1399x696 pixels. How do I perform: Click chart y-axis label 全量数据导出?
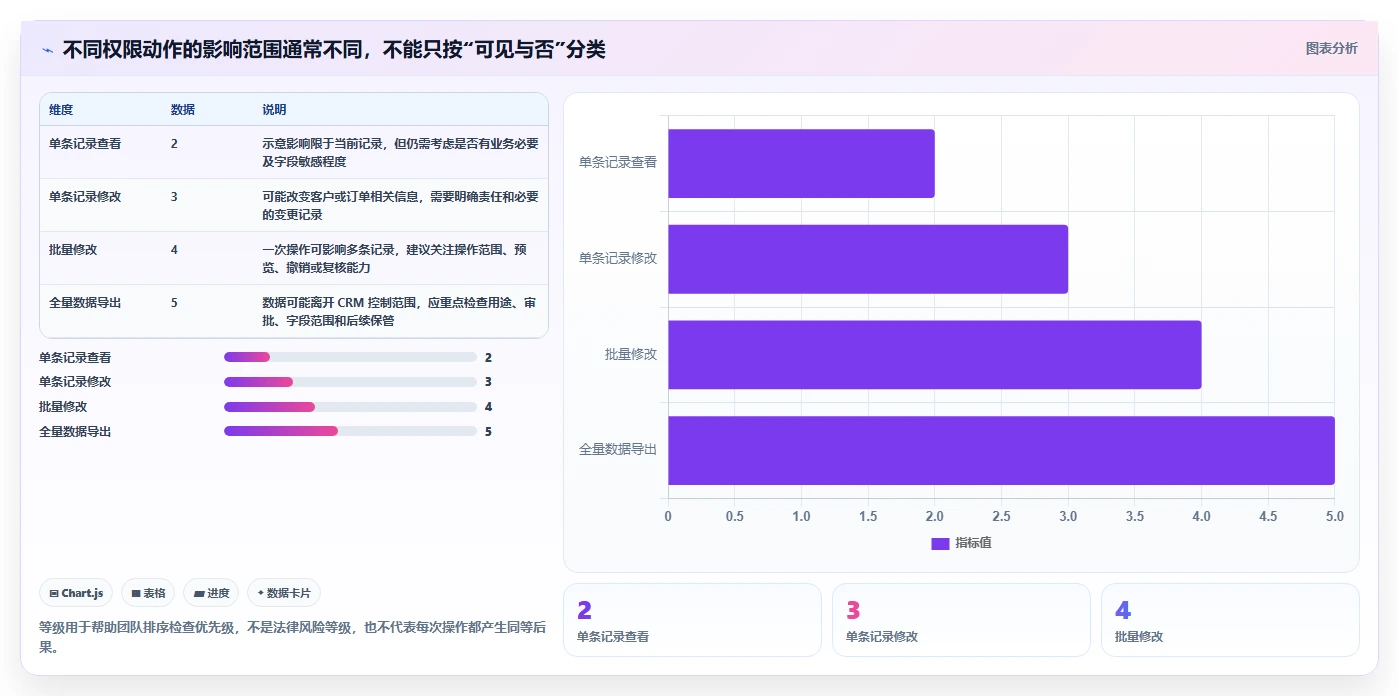pyautogui.click(x=617, y=450)
